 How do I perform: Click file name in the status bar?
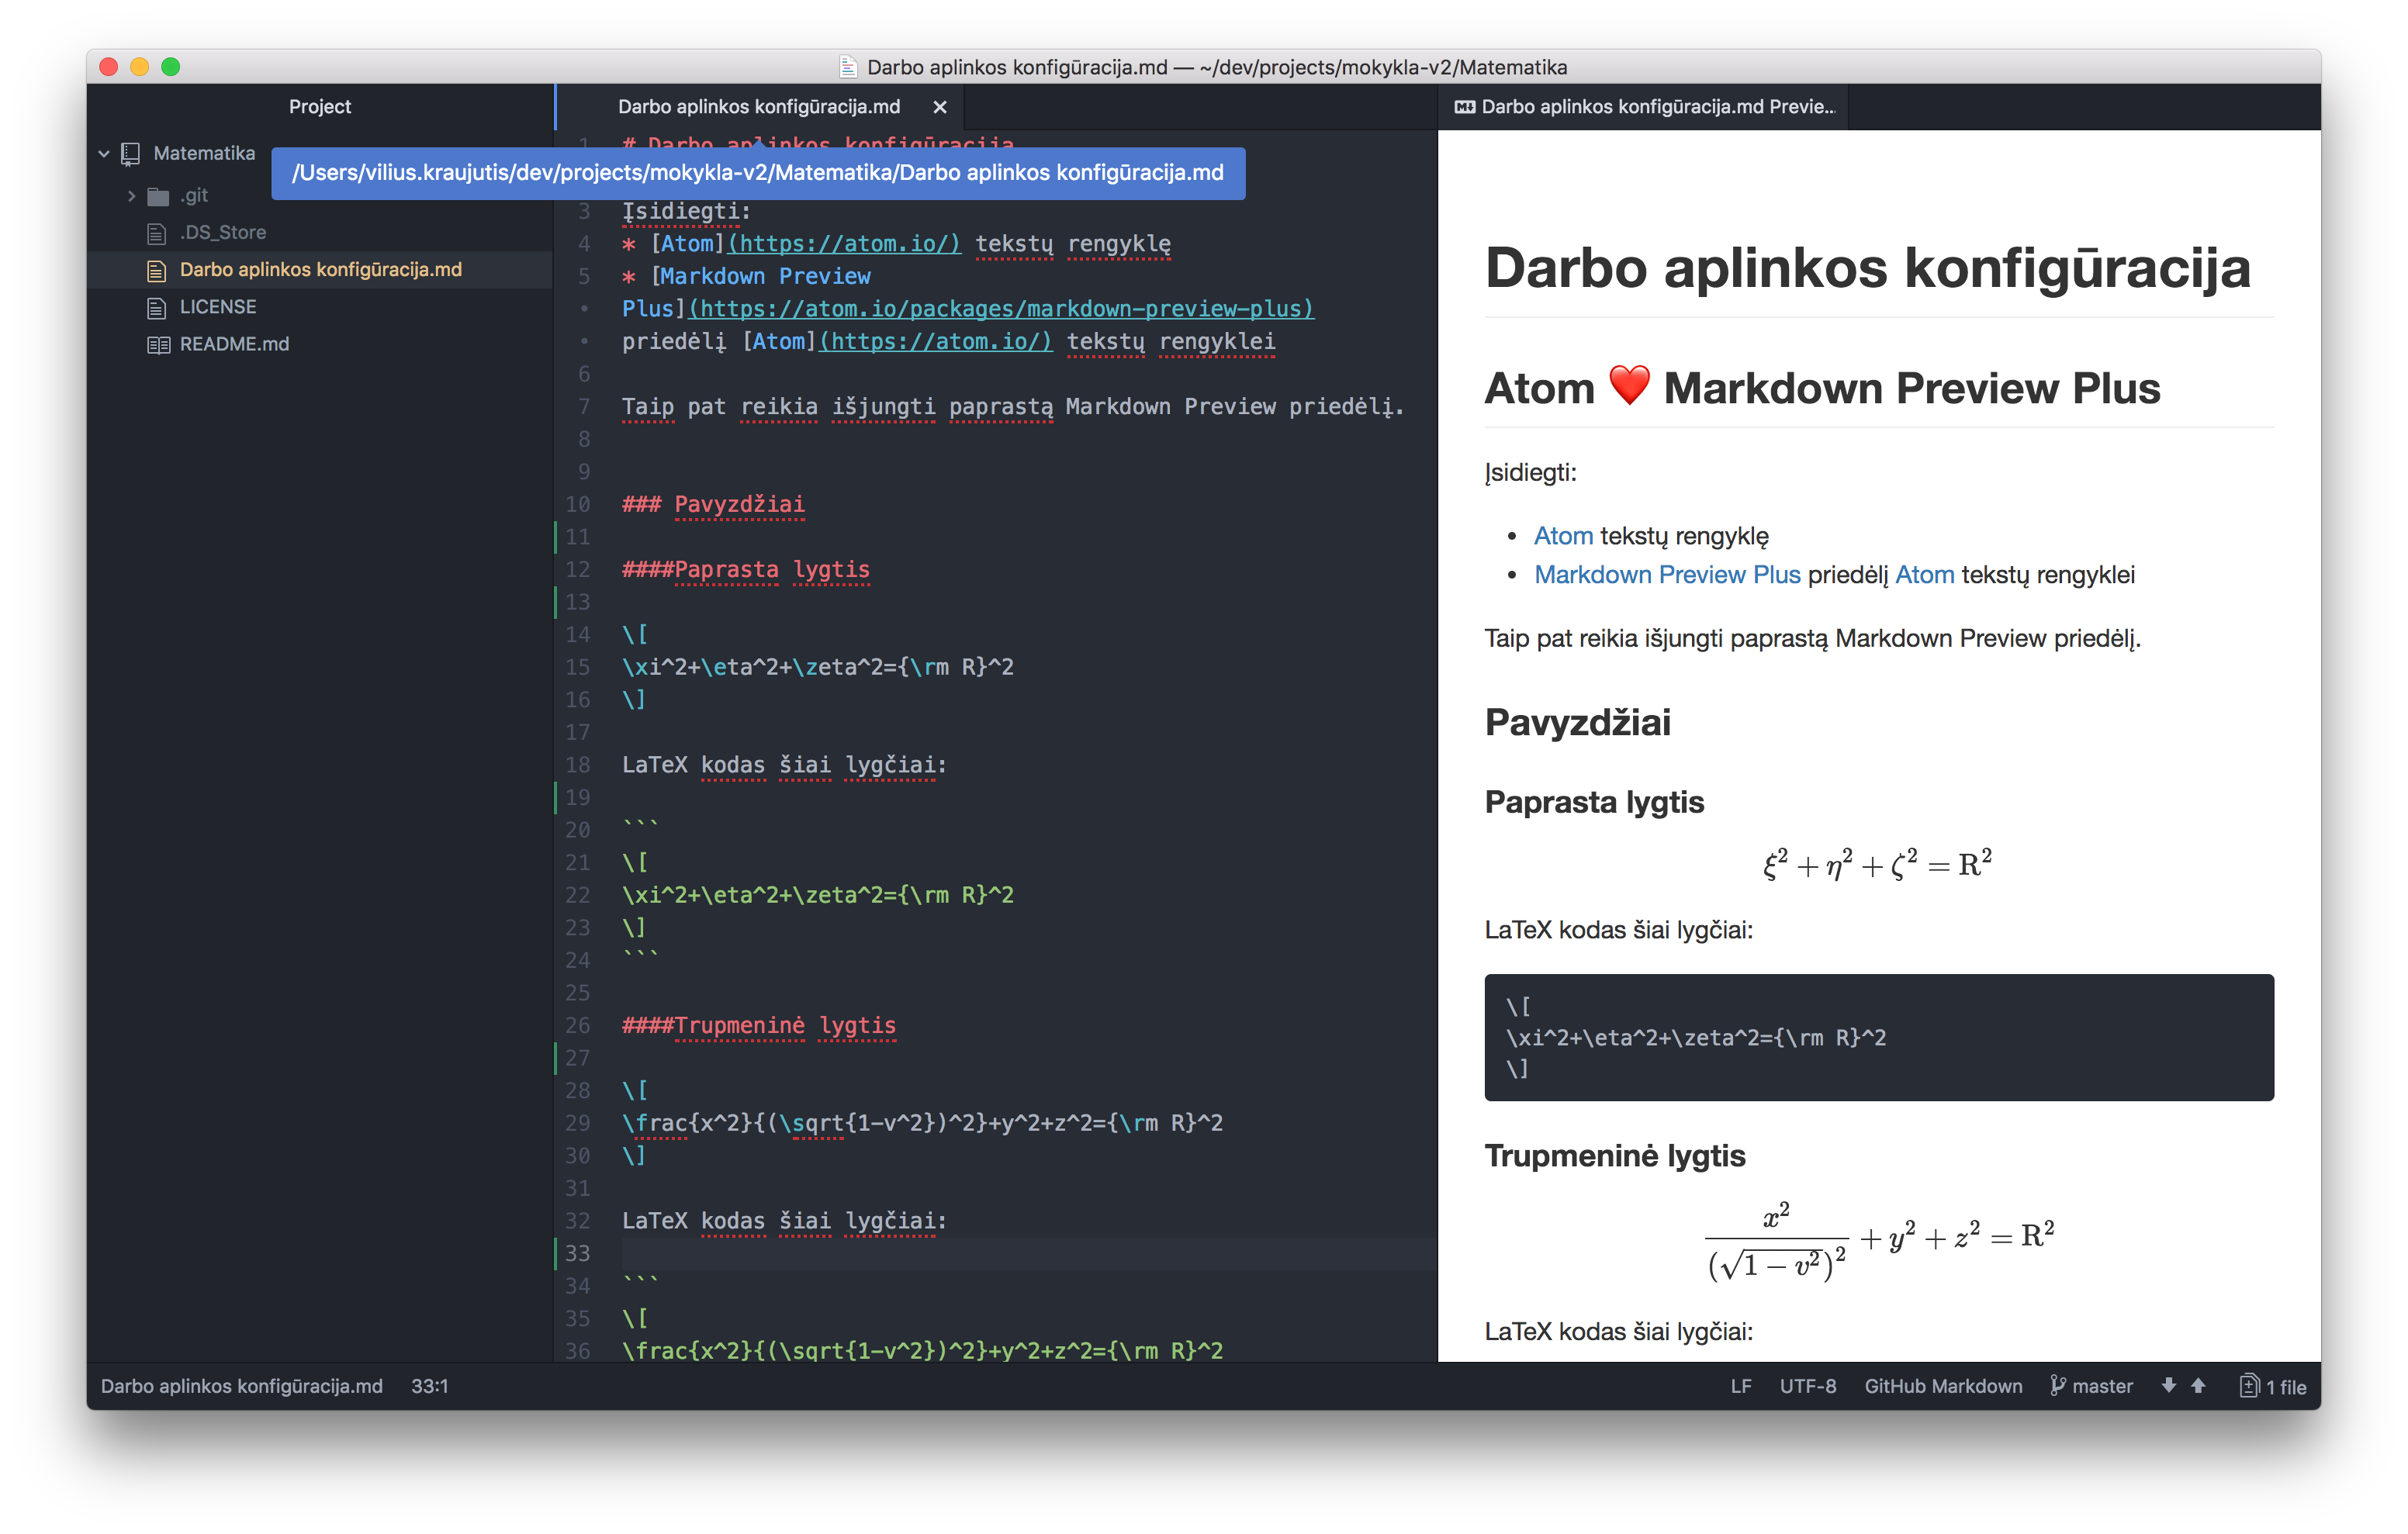tap(241, 1386)
